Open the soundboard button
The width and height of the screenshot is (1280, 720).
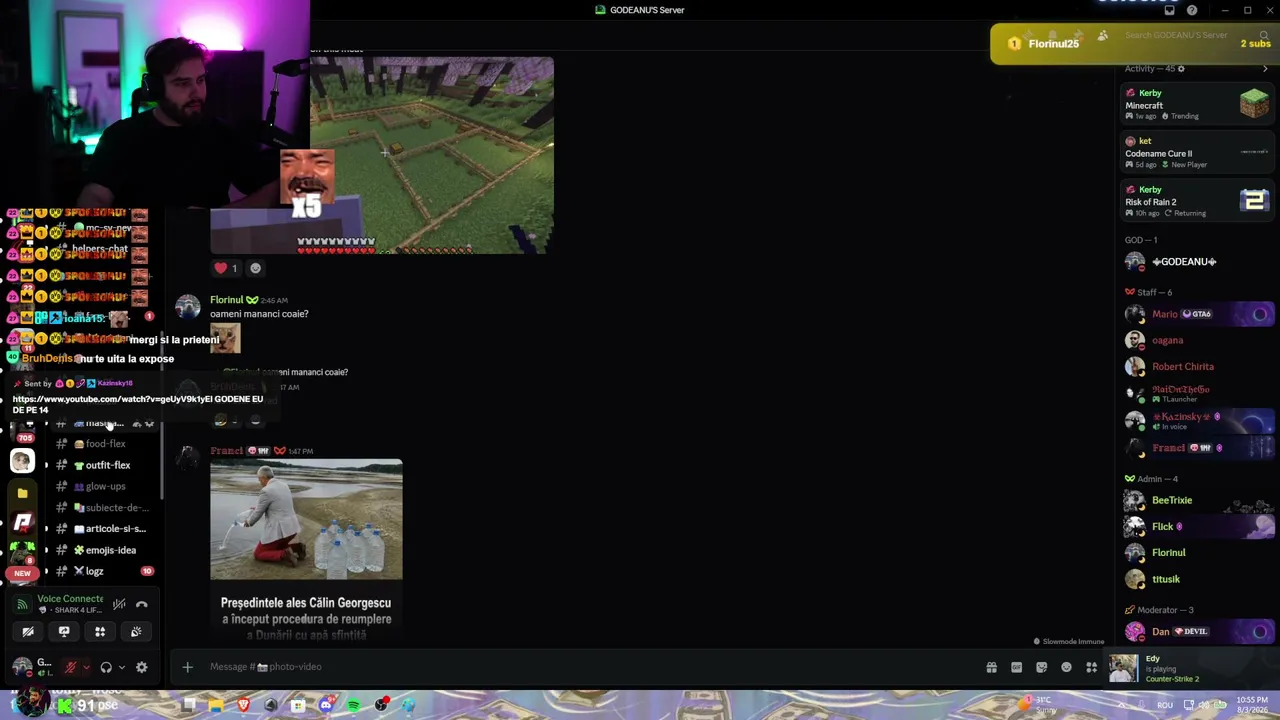tap(136, 632)
